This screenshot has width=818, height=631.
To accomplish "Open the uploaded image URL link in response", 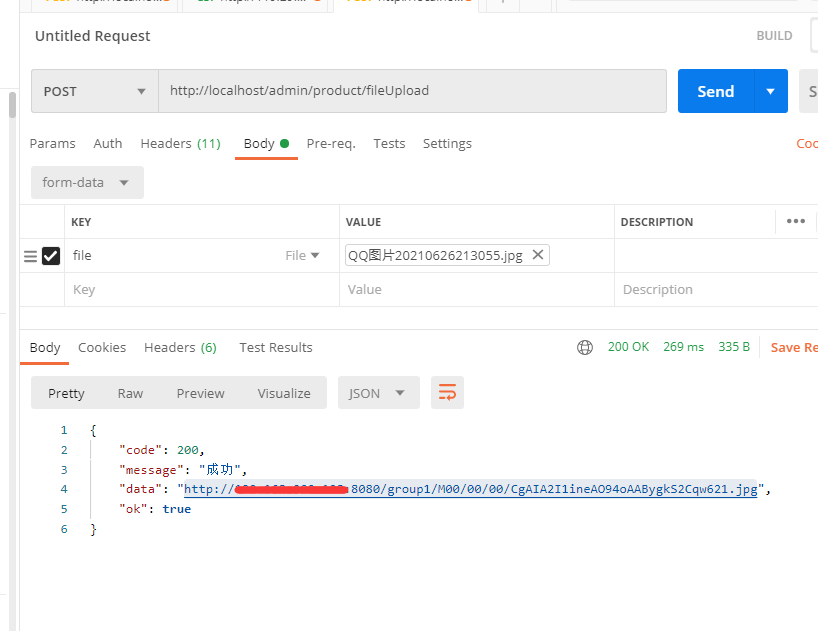I will (471, 489).
